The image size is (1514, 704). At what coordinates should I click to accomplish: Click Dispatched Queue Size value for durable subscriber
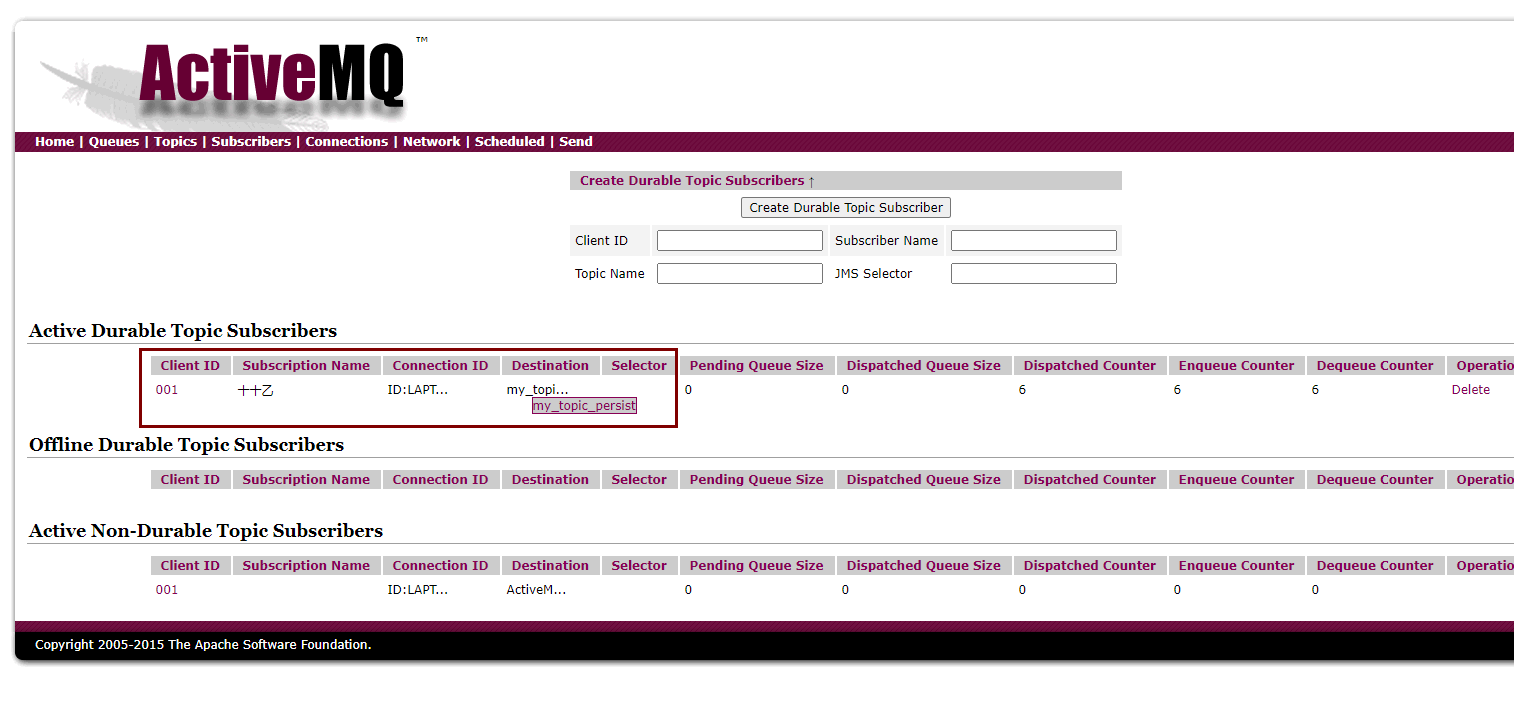tap(845, 390)
